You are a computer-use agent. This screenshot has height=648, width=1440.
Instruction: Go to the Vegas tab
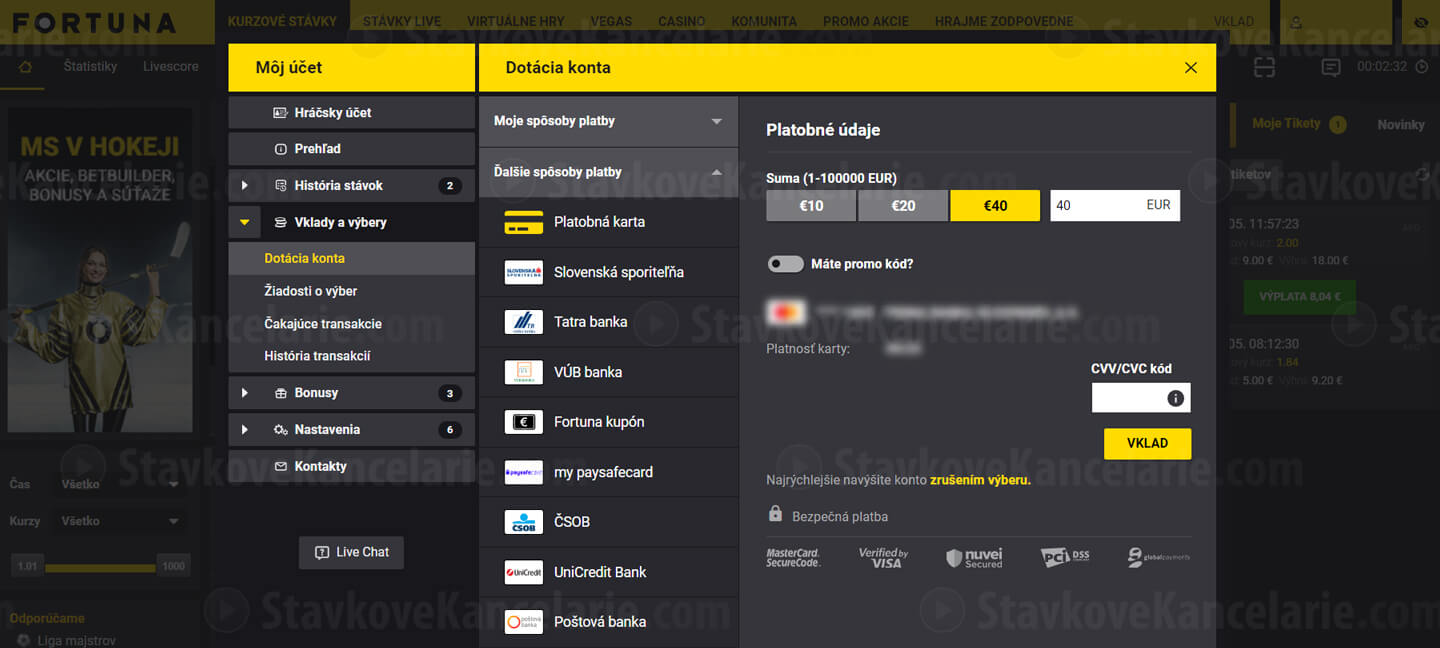click(x=611, y=21)
